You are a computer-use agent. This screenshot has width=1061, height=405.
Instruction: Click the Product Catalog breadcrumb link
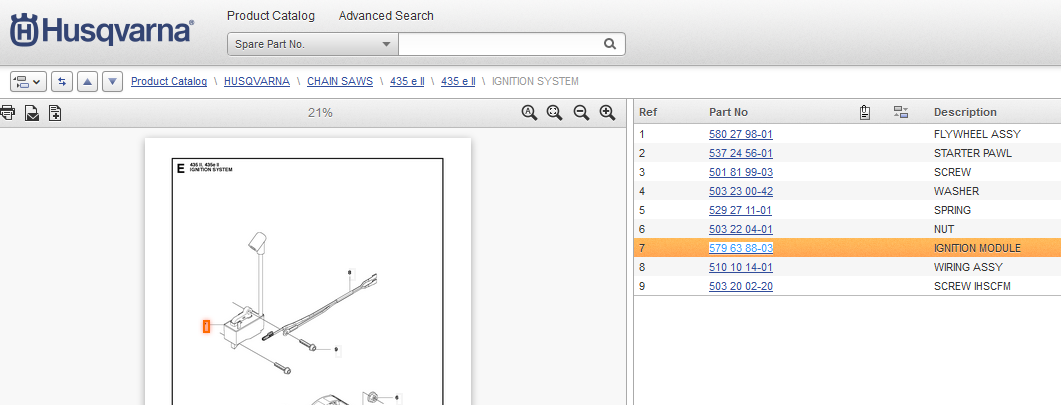(169, 81)
